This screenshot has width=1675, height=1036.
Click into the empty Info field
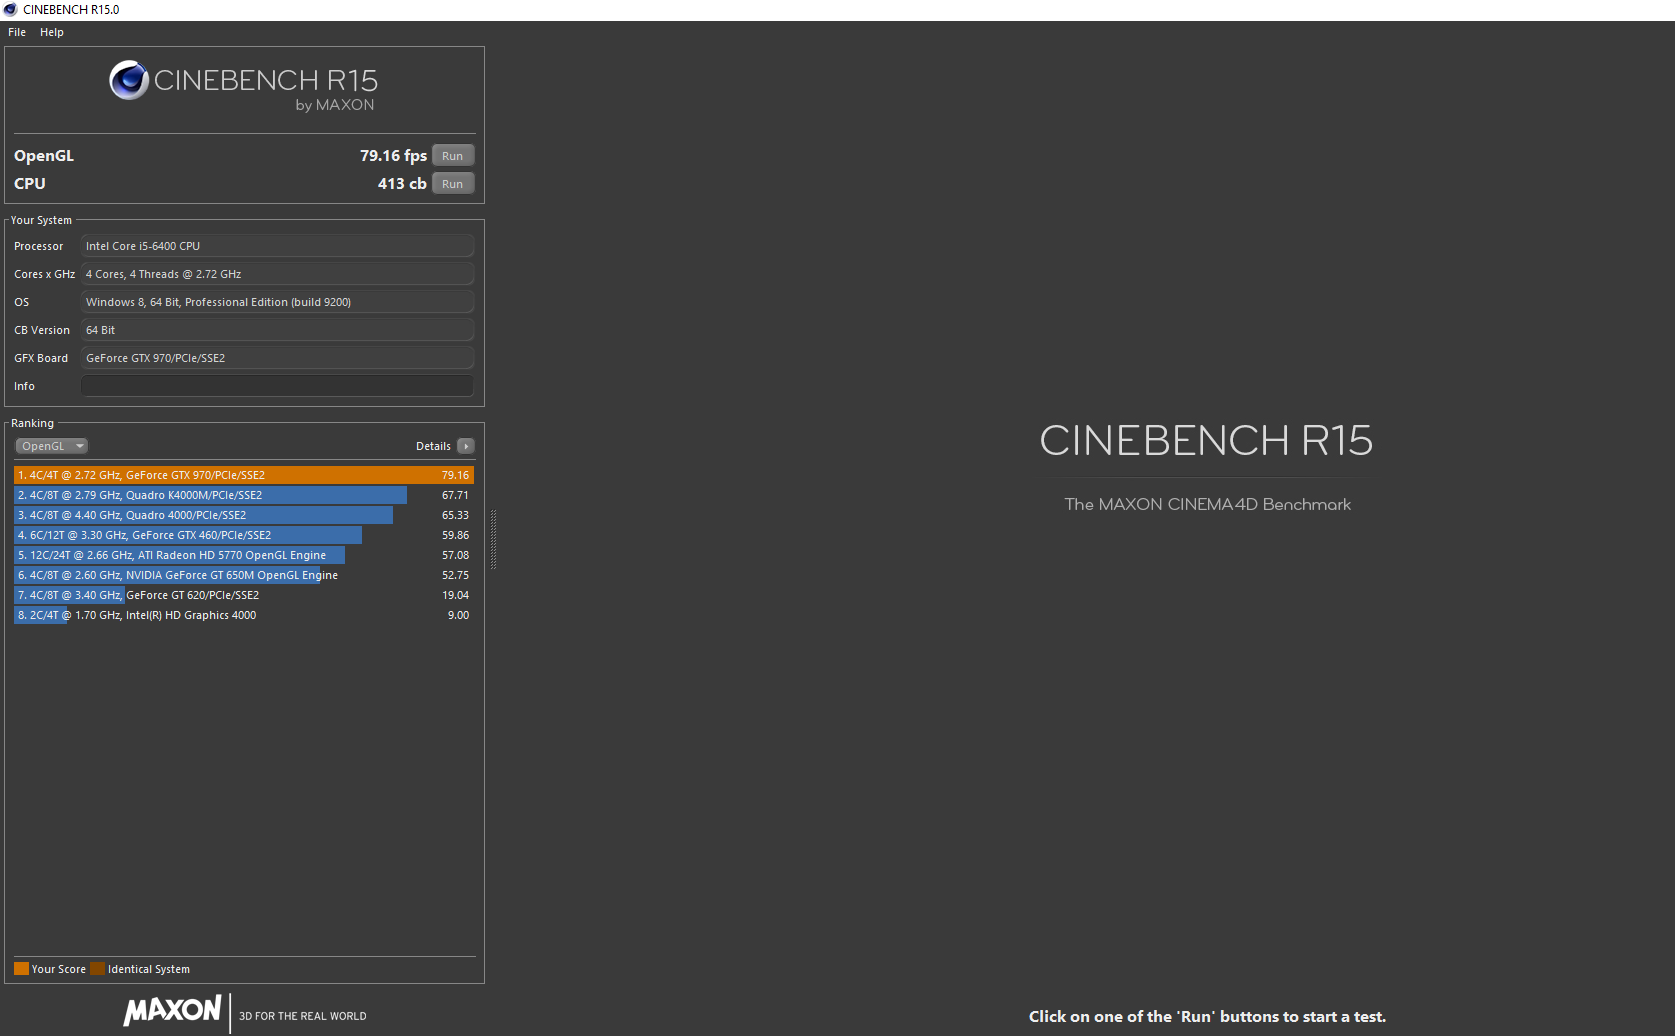click(x=277, y=386)
